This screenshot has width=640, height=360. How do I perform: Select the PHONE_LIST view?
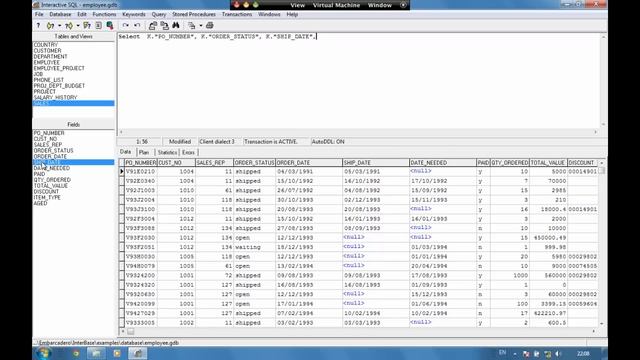point(49,80)
